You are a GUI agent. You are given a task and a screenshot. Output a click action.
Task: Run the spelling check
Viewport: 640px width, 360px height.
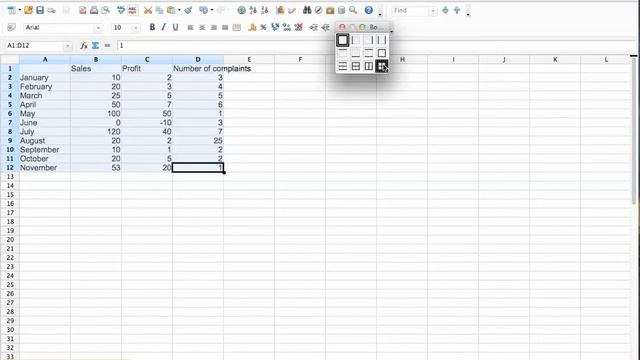(x=121, y=10)
